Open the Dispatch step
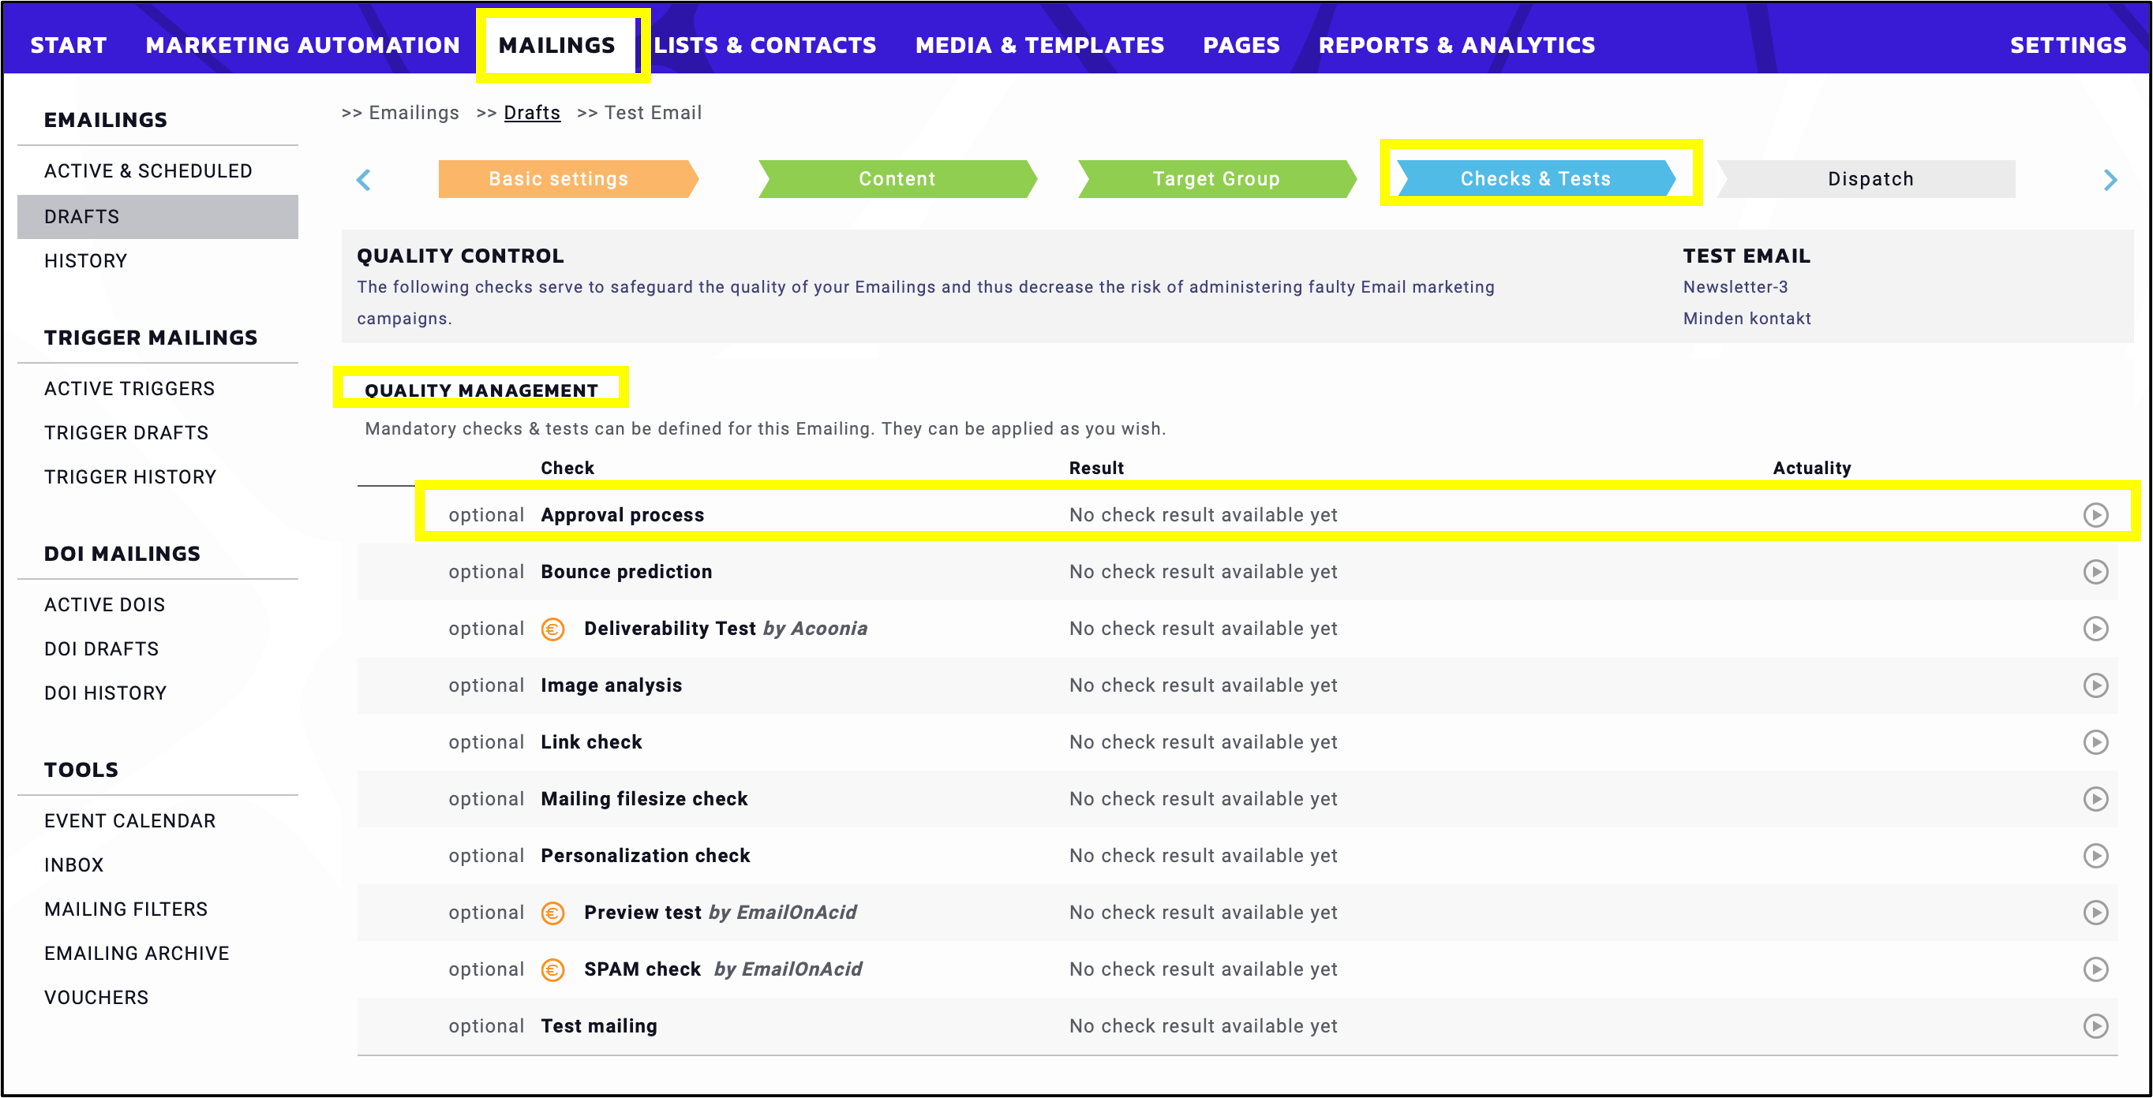The width and height of the screenshot is (2153, 1098). [1866, 179]
